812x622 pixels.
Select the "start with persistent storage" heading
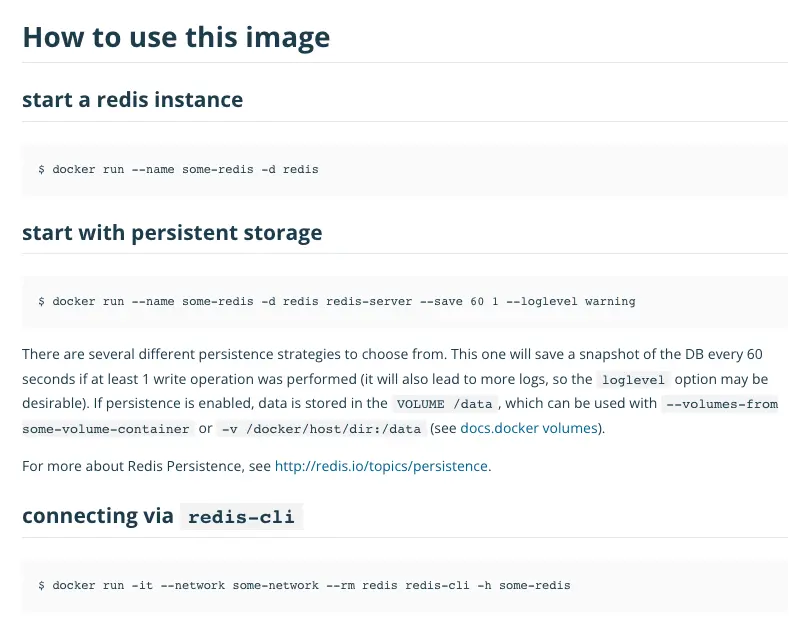[172, 233]
